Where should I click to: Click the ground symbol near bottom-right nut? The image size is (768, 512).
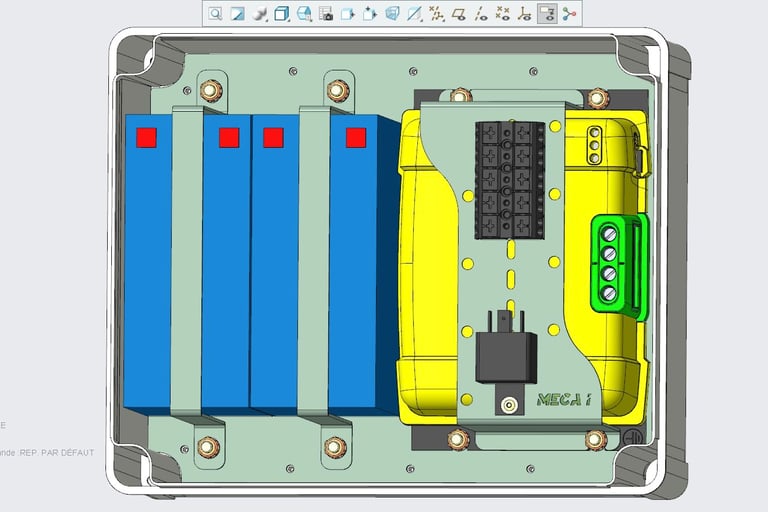pyautogui.click(x=631, y=437)
